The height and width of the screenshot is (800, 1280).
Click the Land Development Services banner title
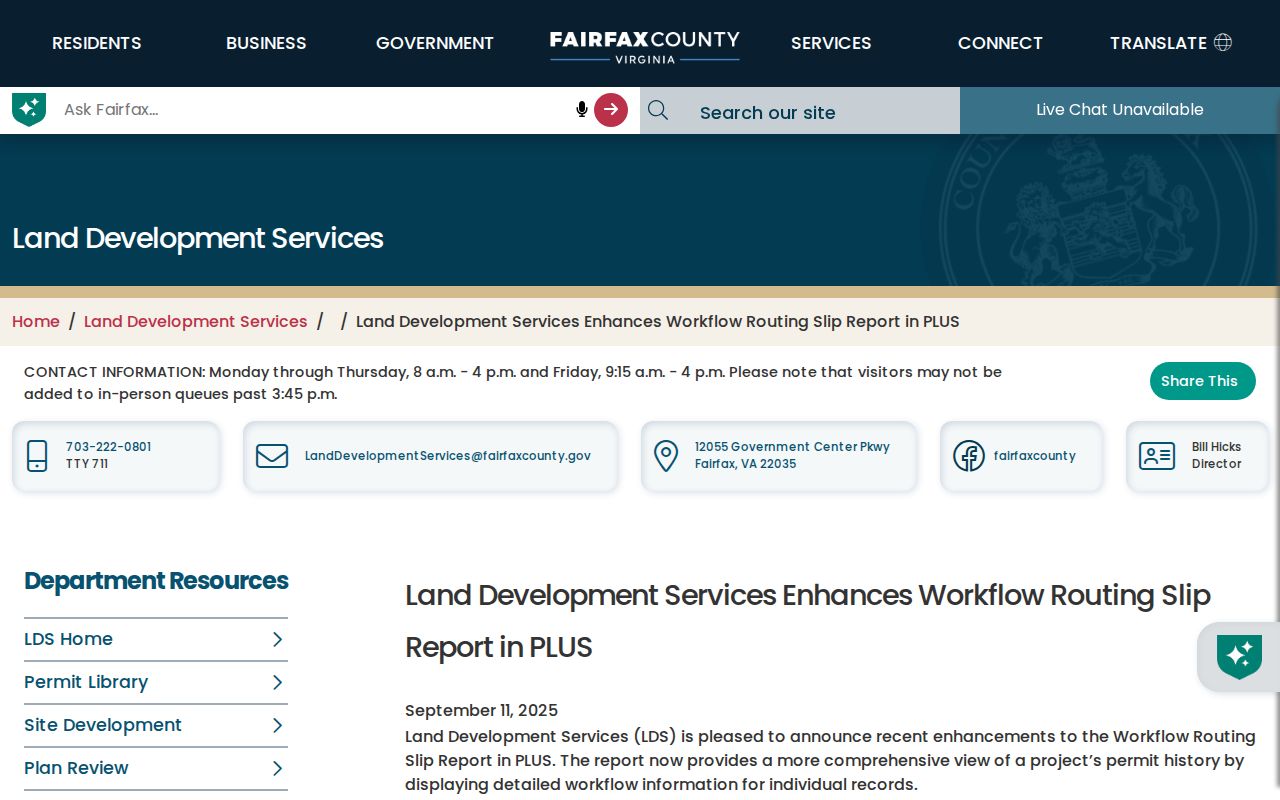(198, 238)
